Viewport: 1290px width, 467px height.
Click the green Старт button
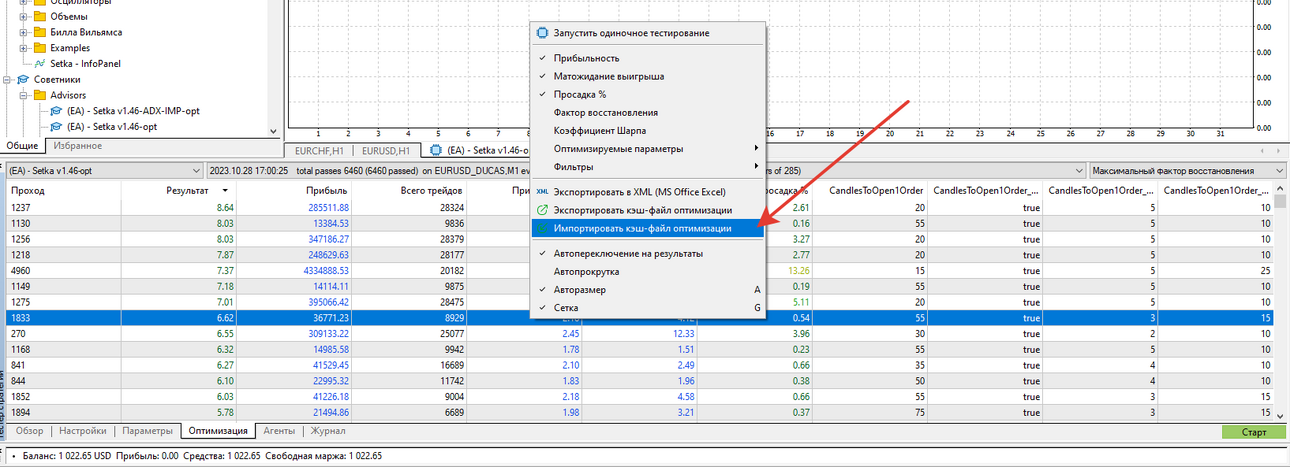coord(1253,432)
